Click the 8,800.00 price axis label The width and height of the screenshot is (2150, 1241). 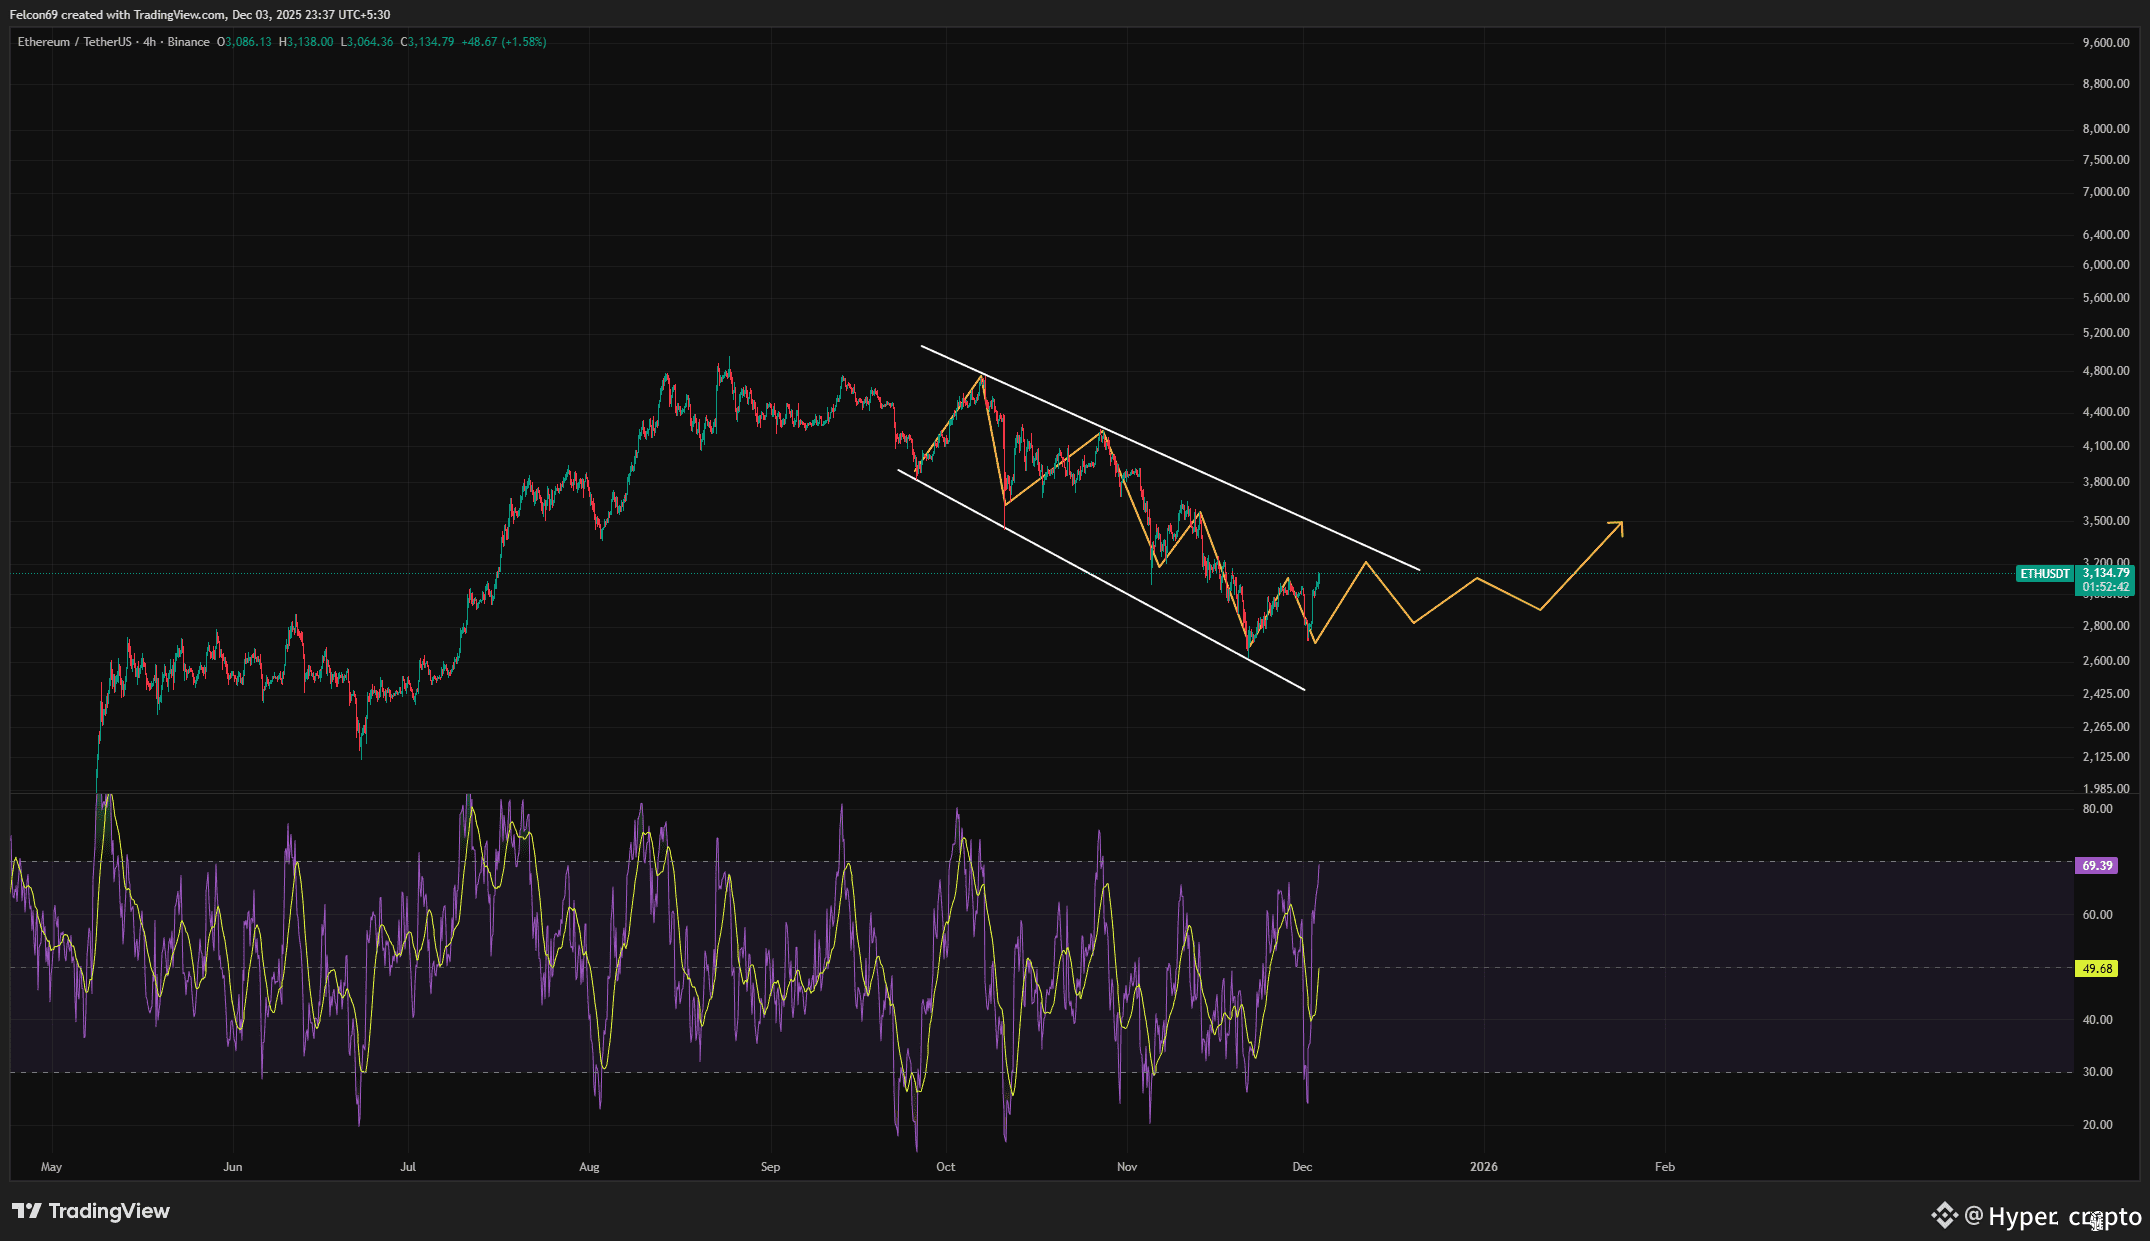click(x=2106, y=84)
